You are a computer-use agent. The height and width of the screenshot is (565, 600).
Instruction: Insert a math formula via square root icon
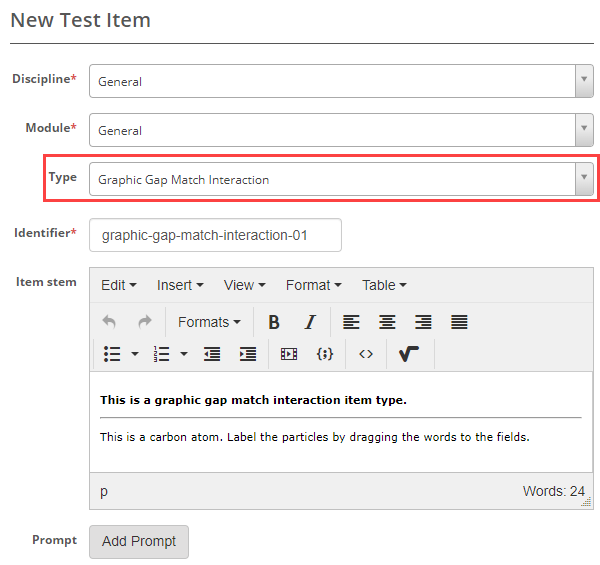pyautogui.click(x=408, y=354)
